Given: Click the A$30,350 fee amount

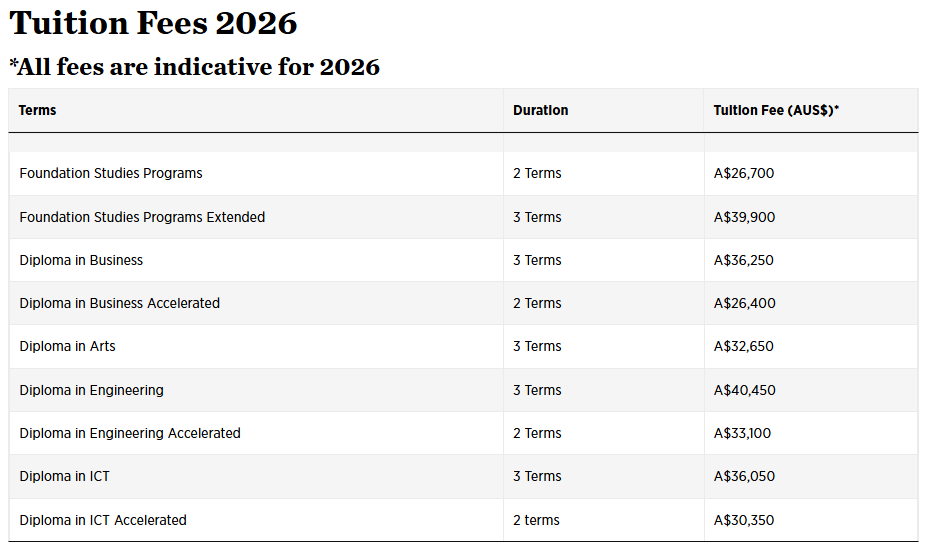Looking at the screenshot, I should coord(744,520).
